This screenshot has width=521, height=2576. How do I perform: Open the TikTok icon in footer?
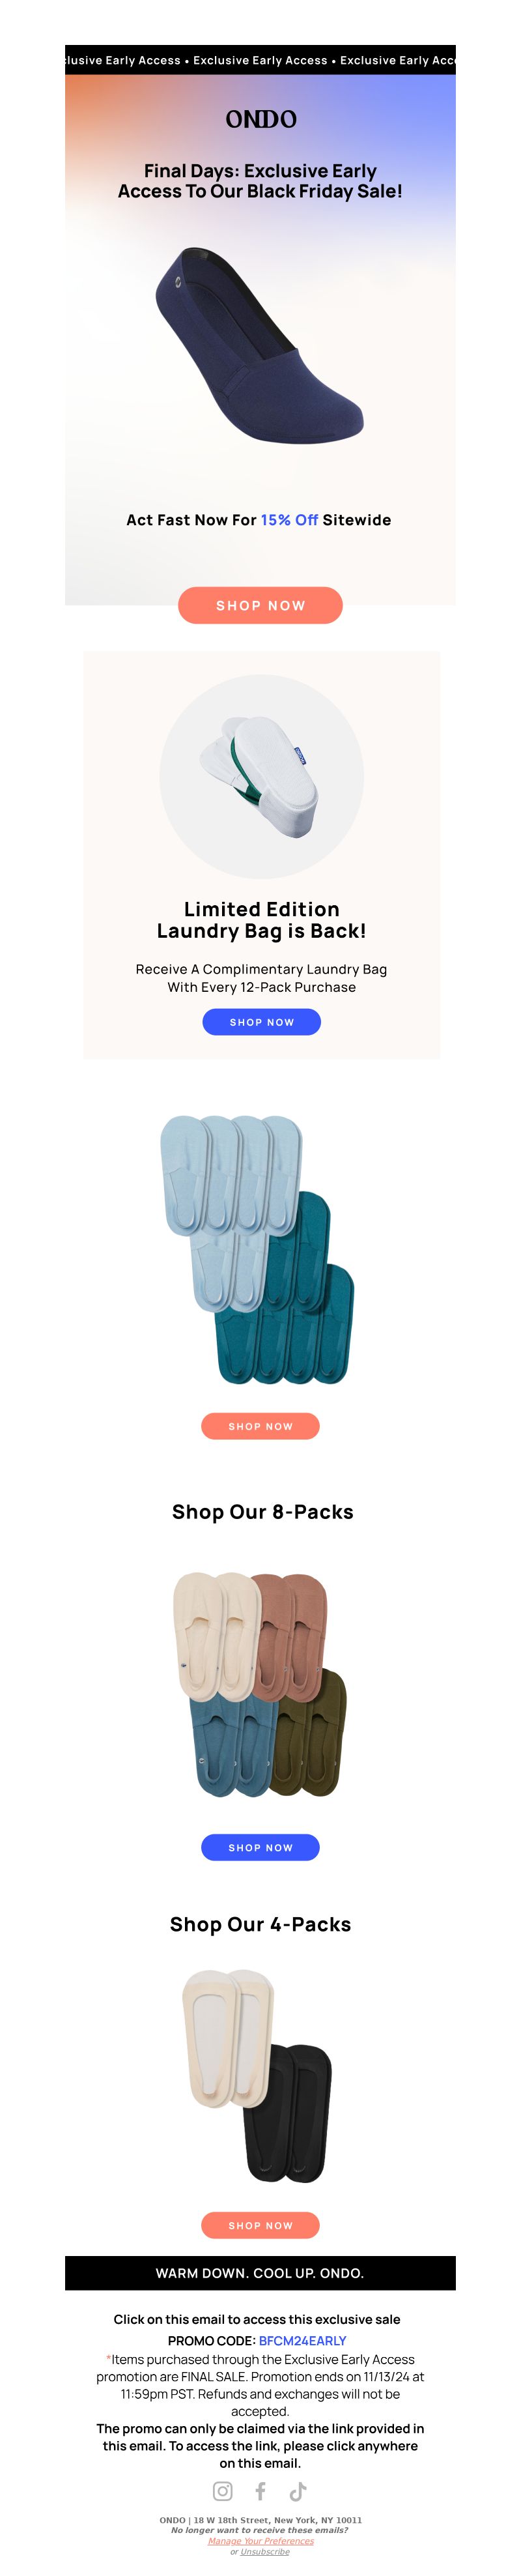(298, 2491)
